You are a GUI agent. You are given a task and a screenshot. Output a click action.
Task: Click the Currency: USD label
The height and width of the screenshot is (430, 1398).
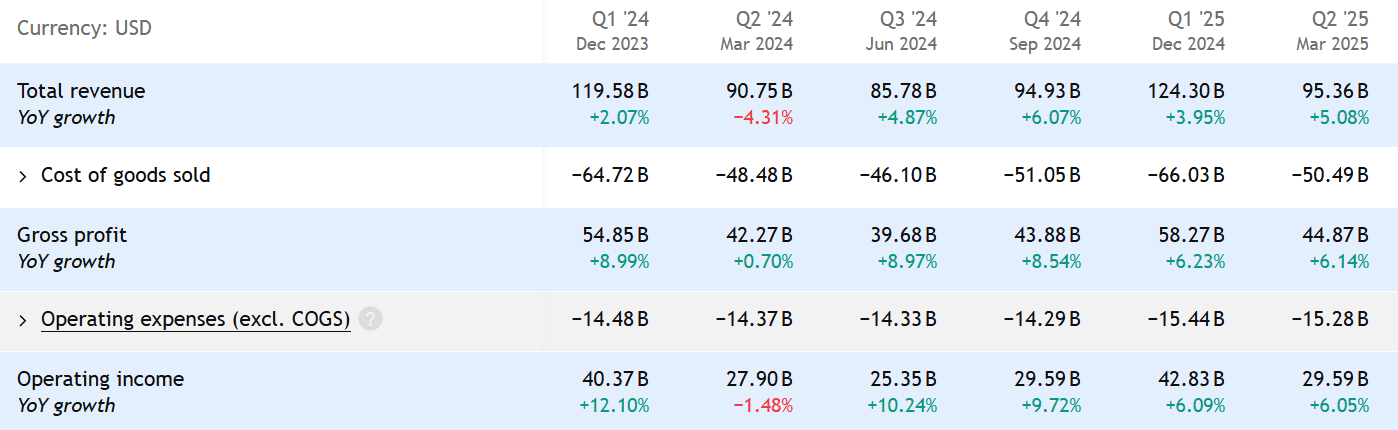tap(84, 28)
